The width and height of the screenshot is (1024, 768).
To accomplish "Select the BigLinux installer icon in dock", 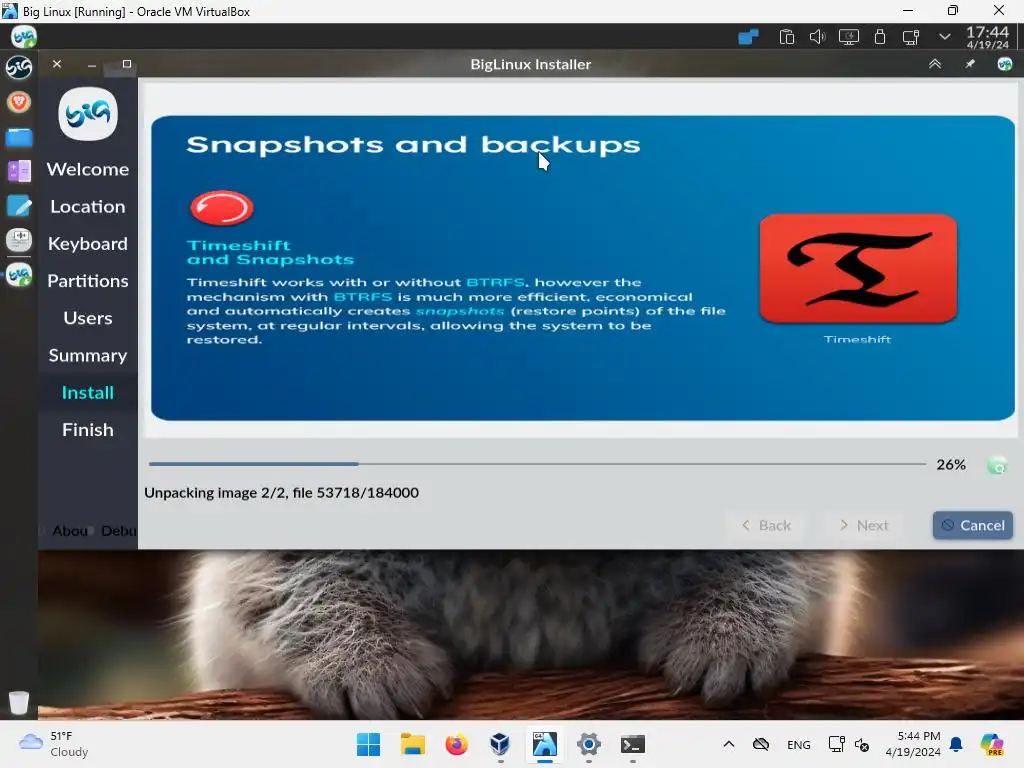I will pos(19,275).
